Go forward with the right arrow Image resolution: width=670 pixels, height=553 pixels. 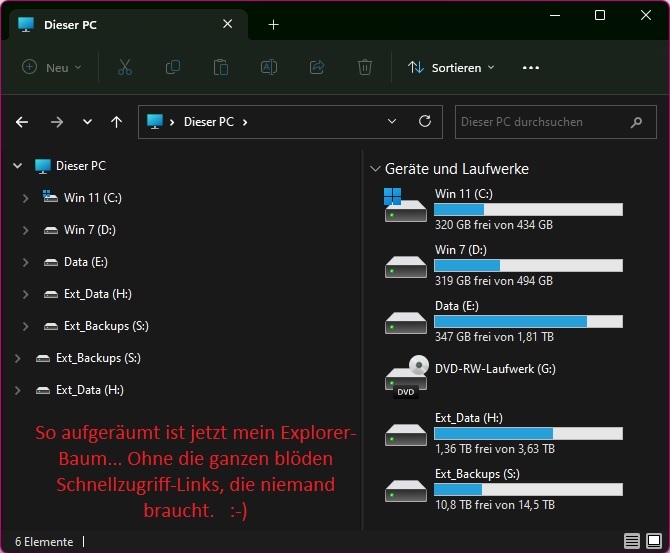[56, 122]
